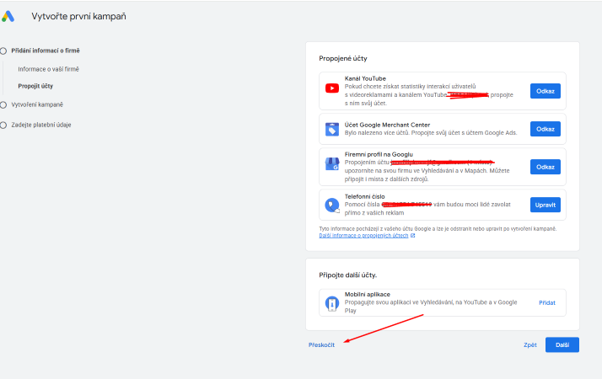
Task: Click the Propojené účty heading
Action: point(343,58)
